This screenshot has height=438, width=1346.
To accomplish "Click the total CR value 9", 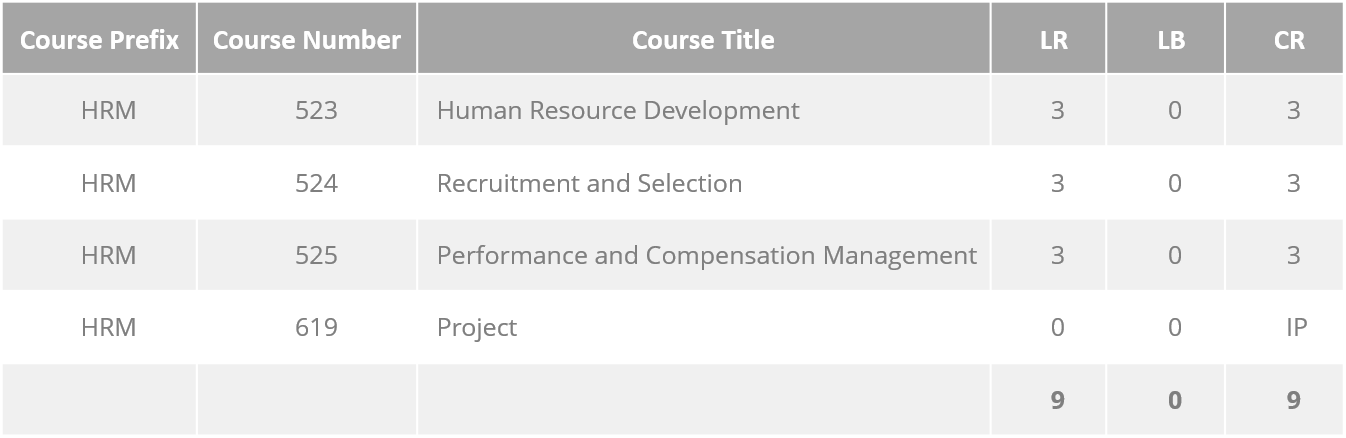I will [x=1293, y=400].
